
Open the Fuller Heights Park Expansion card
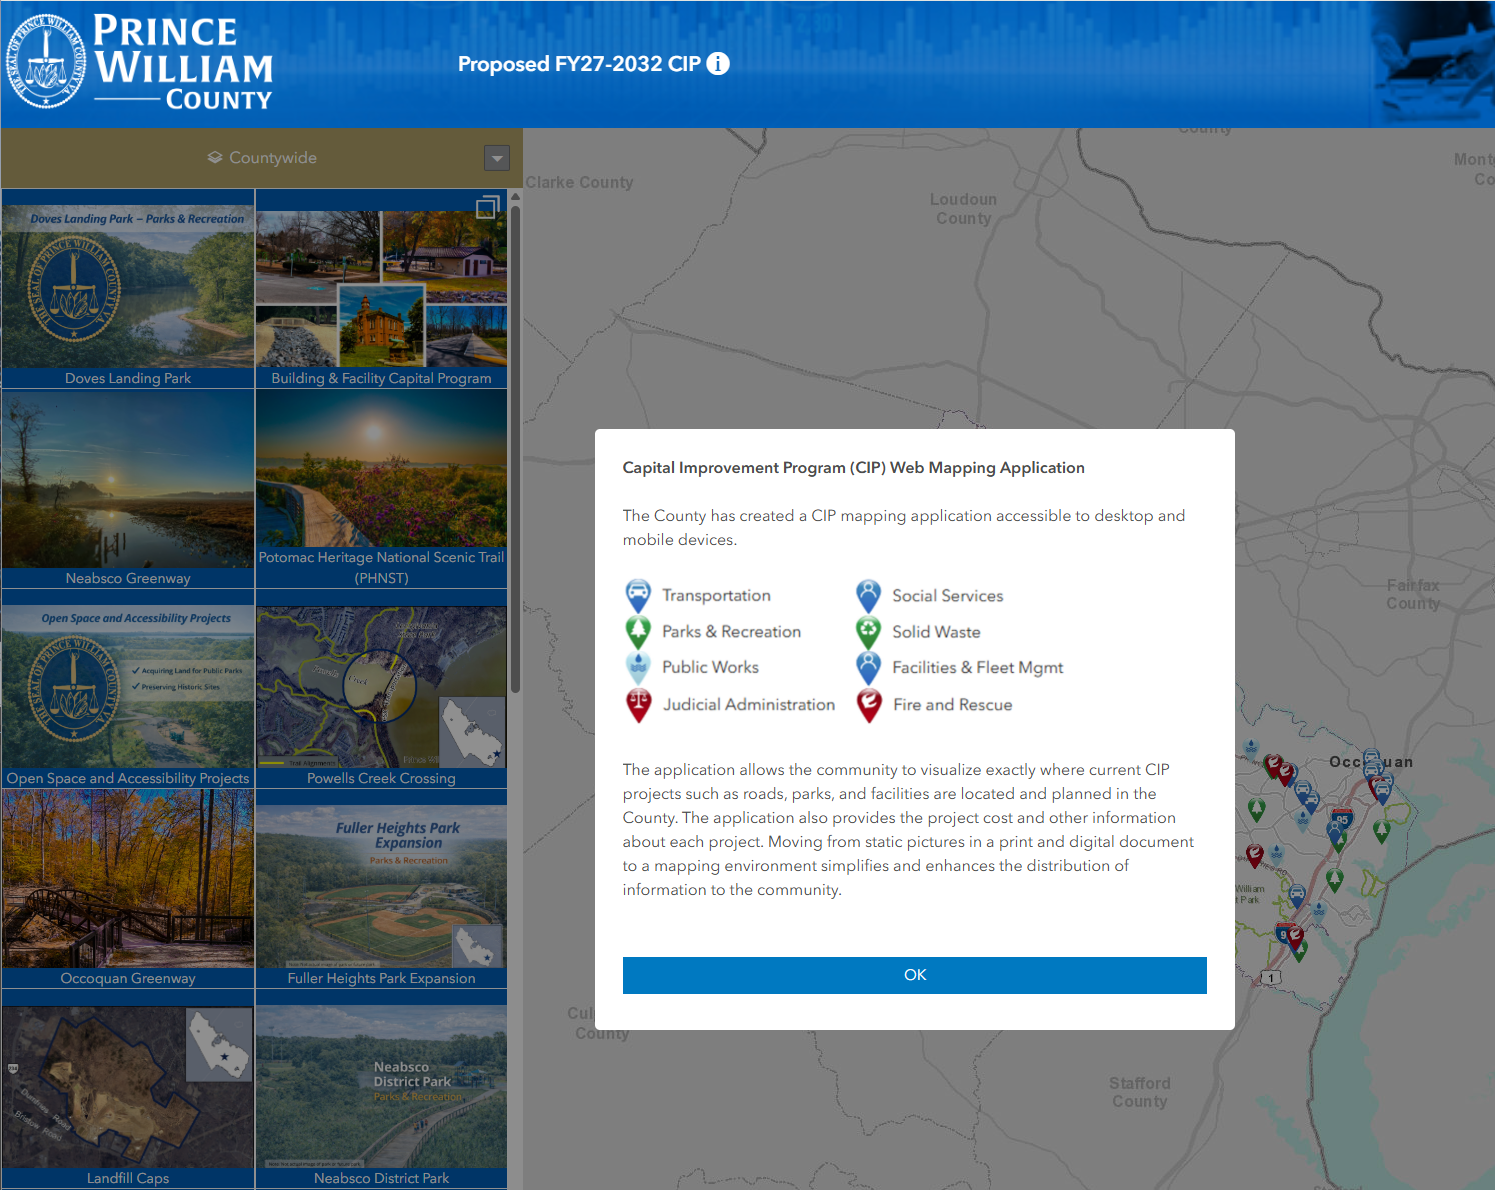coord(381,890)
